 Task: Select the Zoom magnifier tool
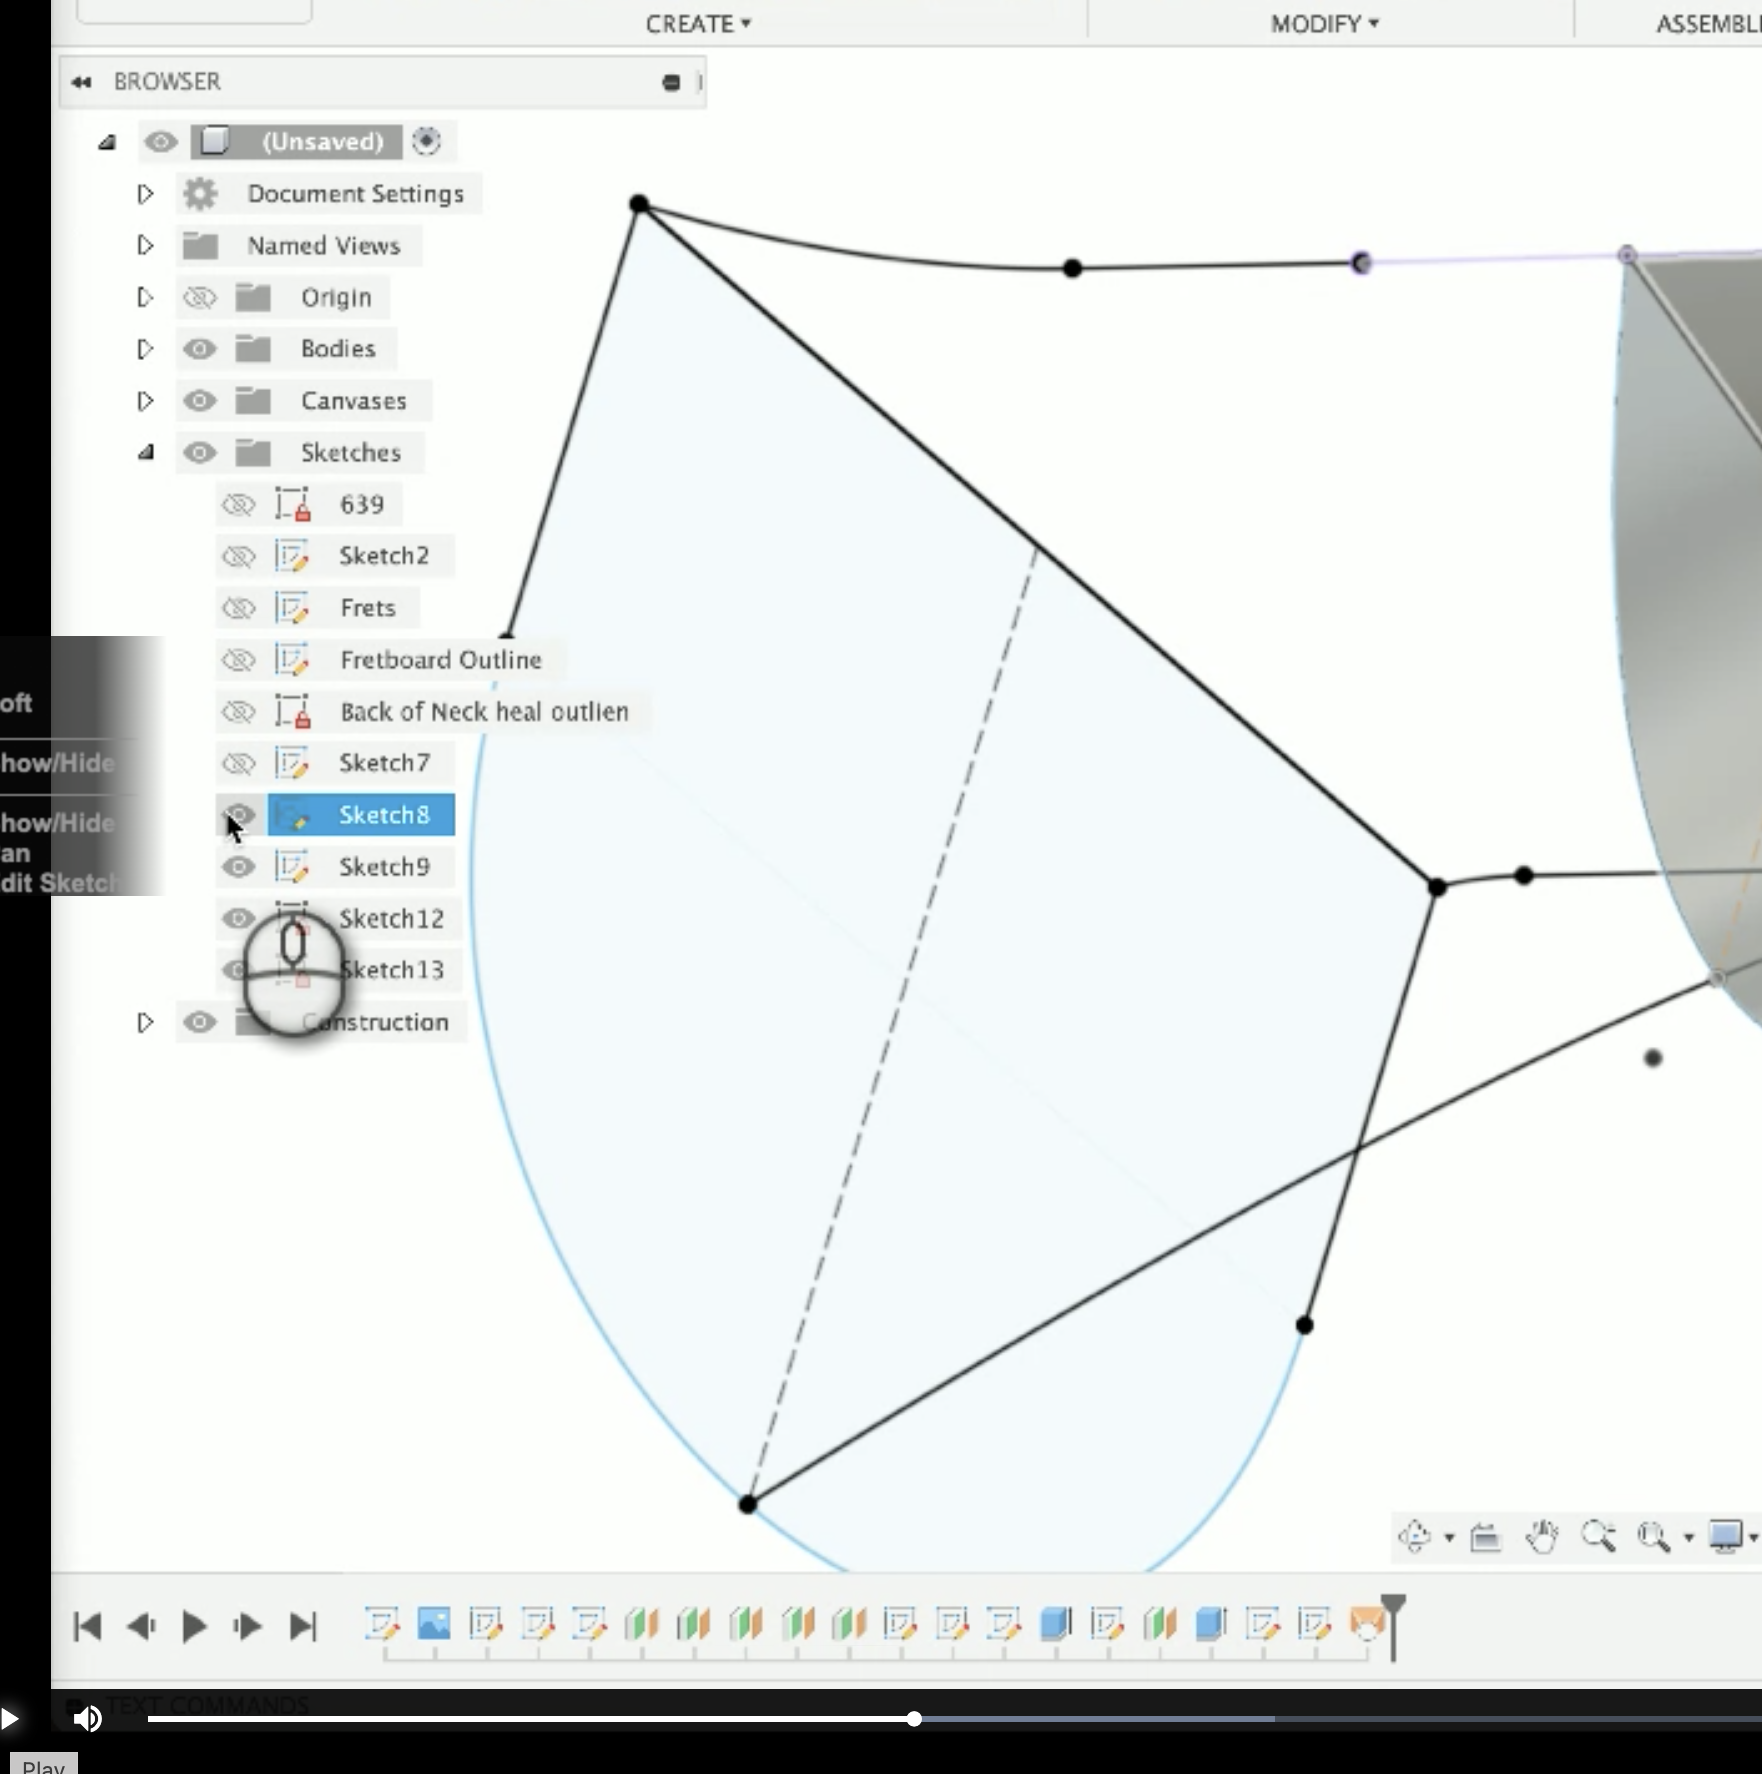[1598, 1537]
